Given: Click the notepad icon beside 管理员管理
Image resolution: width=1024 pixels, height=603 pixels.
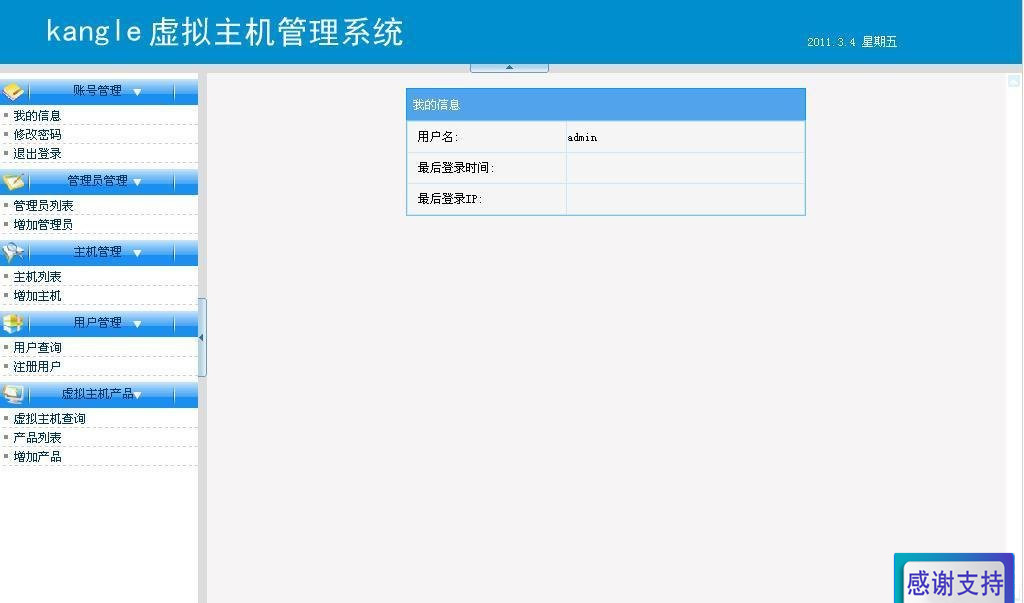Looking at the screenshot, I should tap(13, 181).
